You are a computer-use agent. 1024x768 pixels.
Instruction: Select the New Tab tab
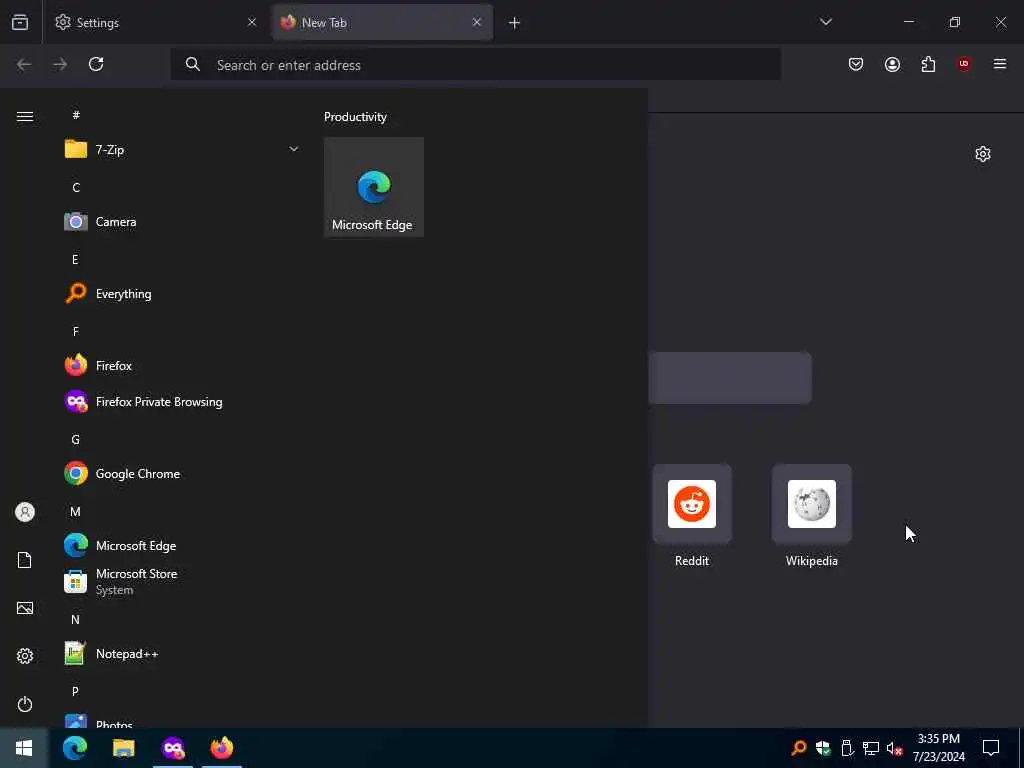coord(382,22)
